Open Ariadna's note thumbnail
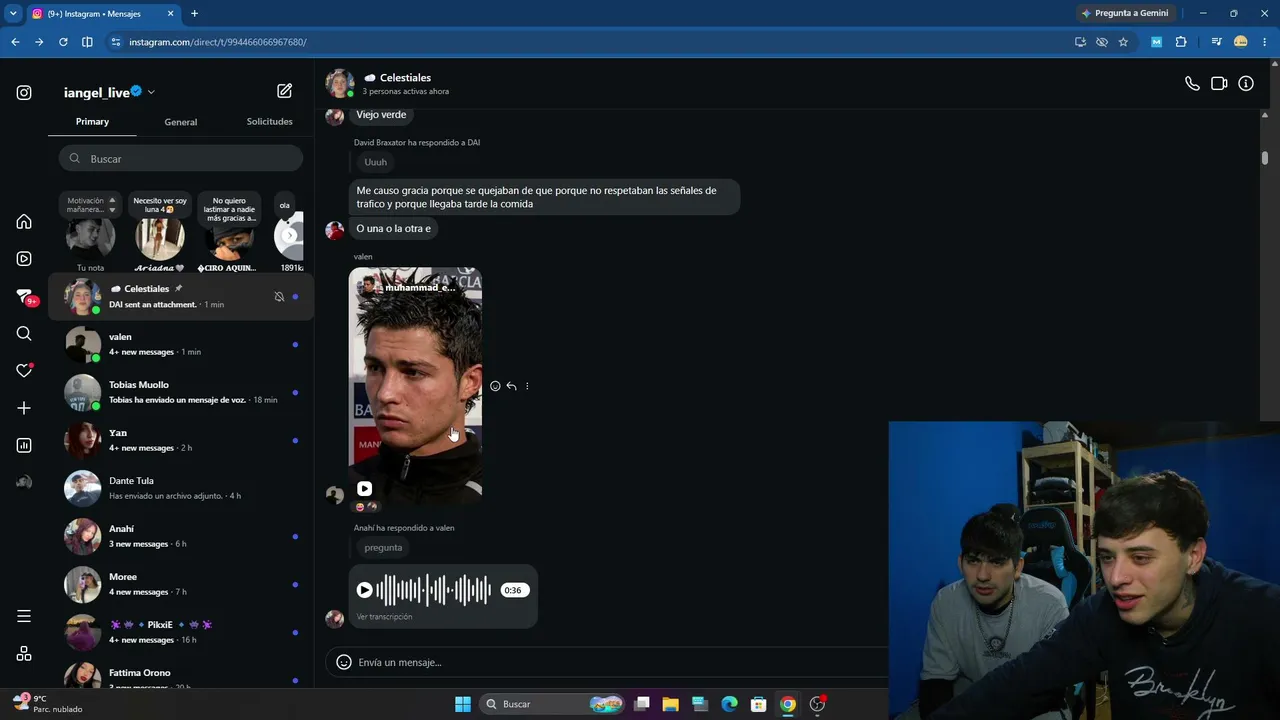1280x720 pixels. [x=160, y=238]
